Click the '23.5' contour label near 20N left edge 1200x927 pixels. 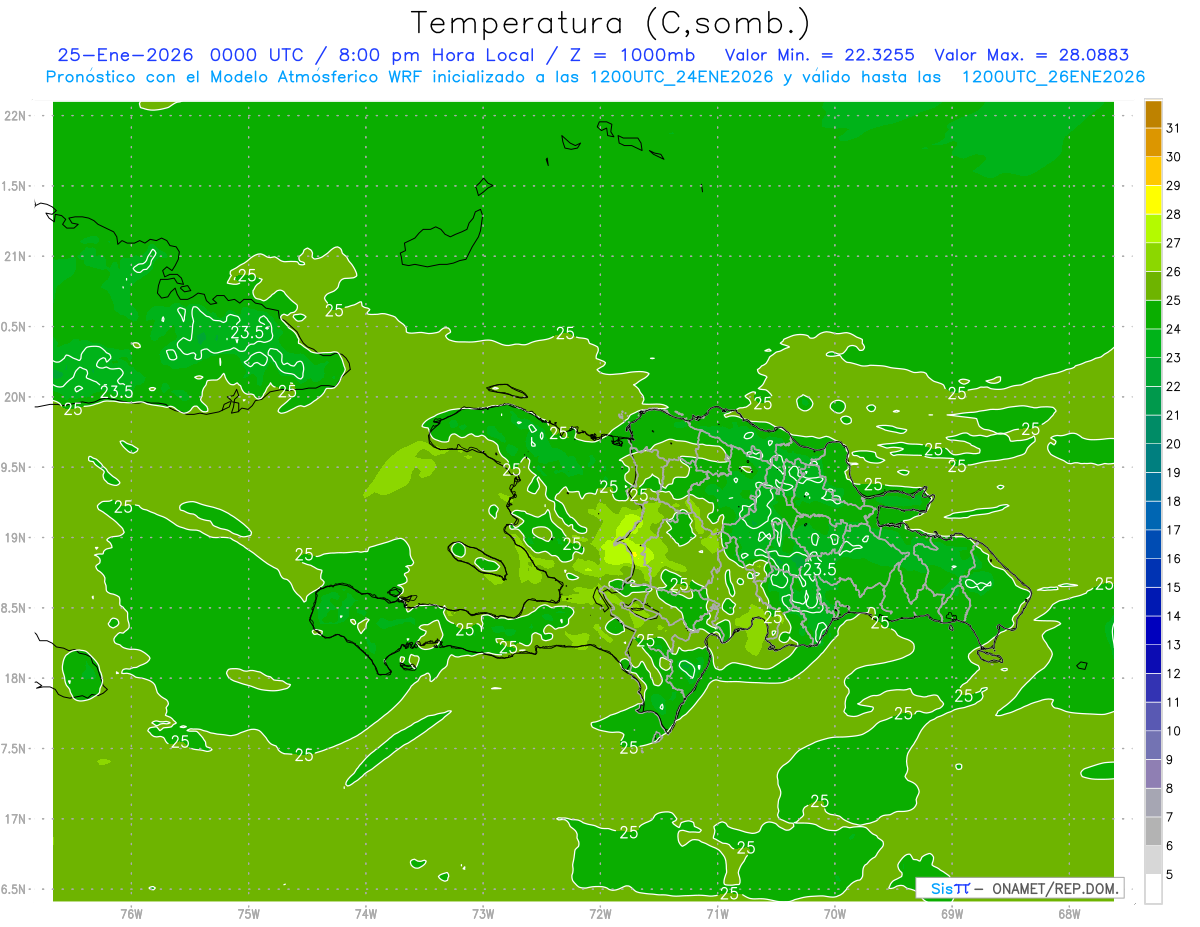coord(117,391)
